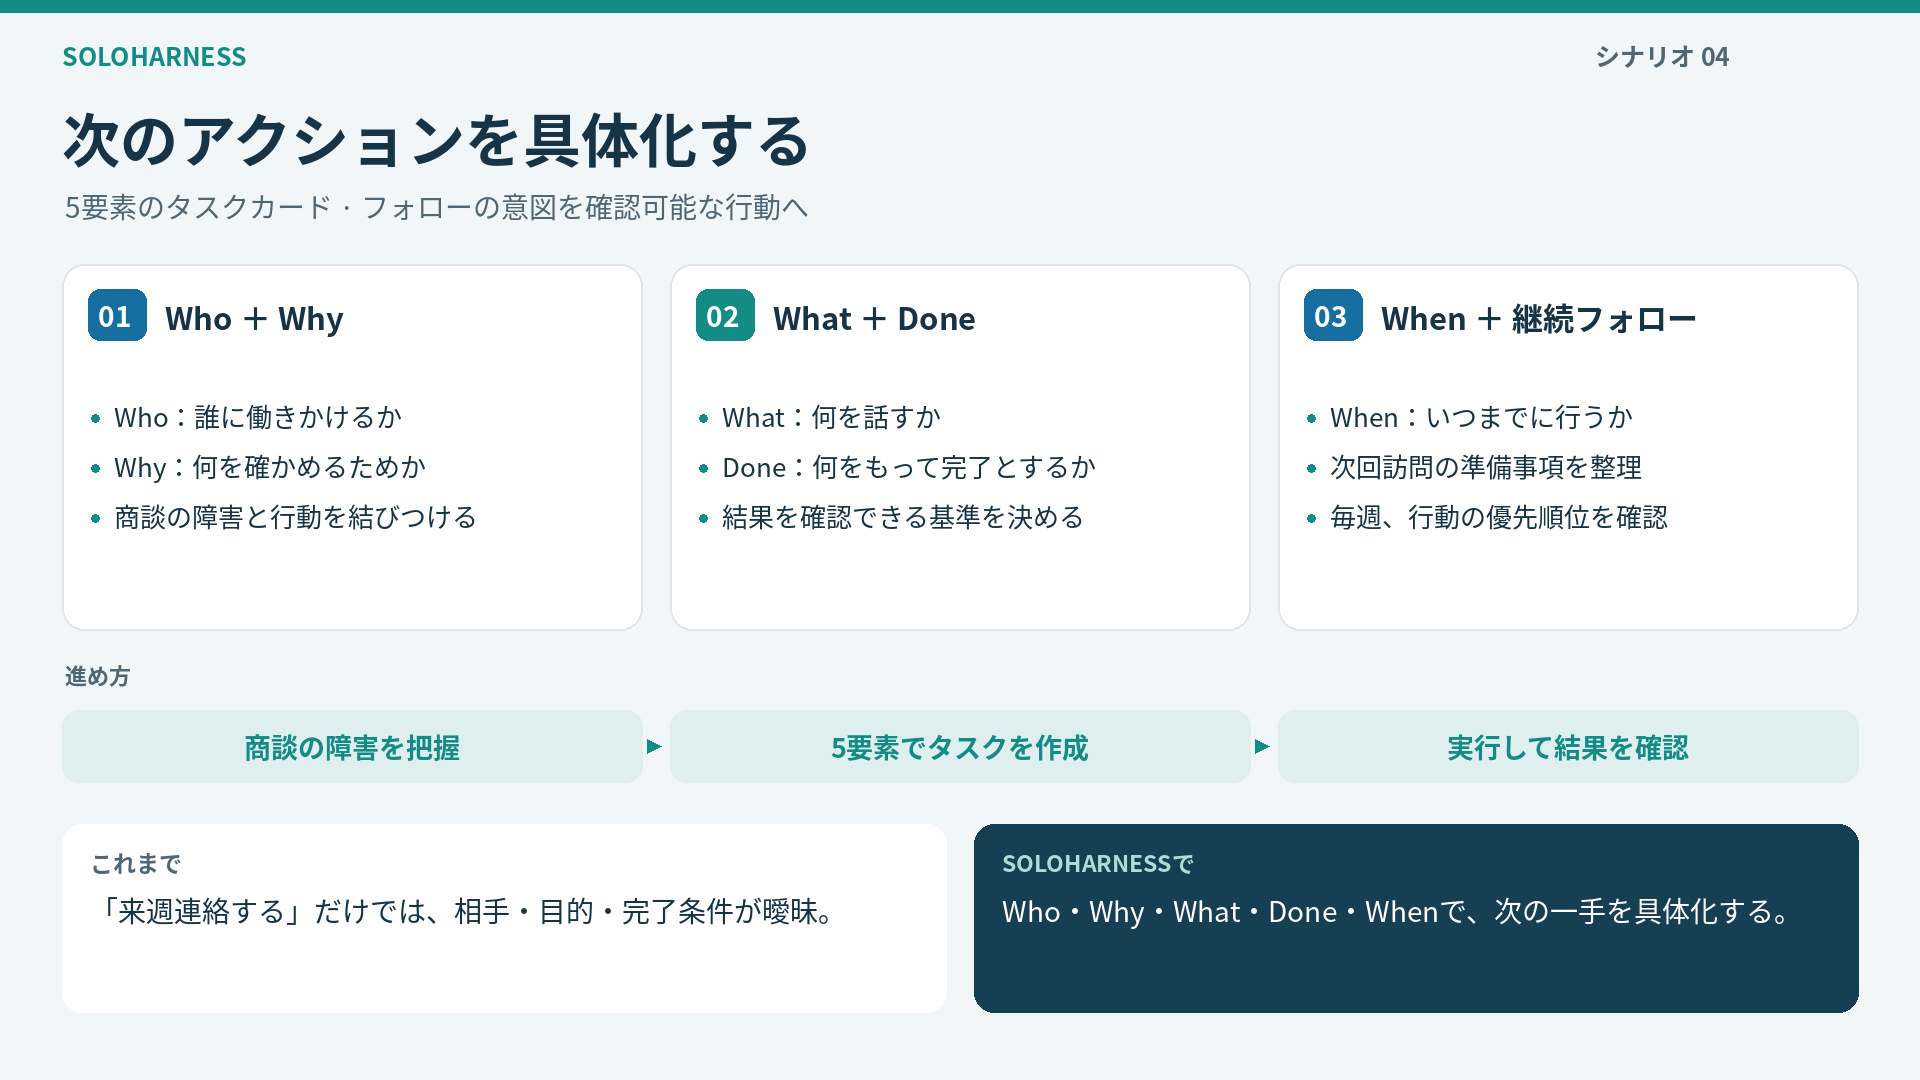Click the 03 number badge
The width and height of the screenshot is (1920, 1080).
[1333, 316]
